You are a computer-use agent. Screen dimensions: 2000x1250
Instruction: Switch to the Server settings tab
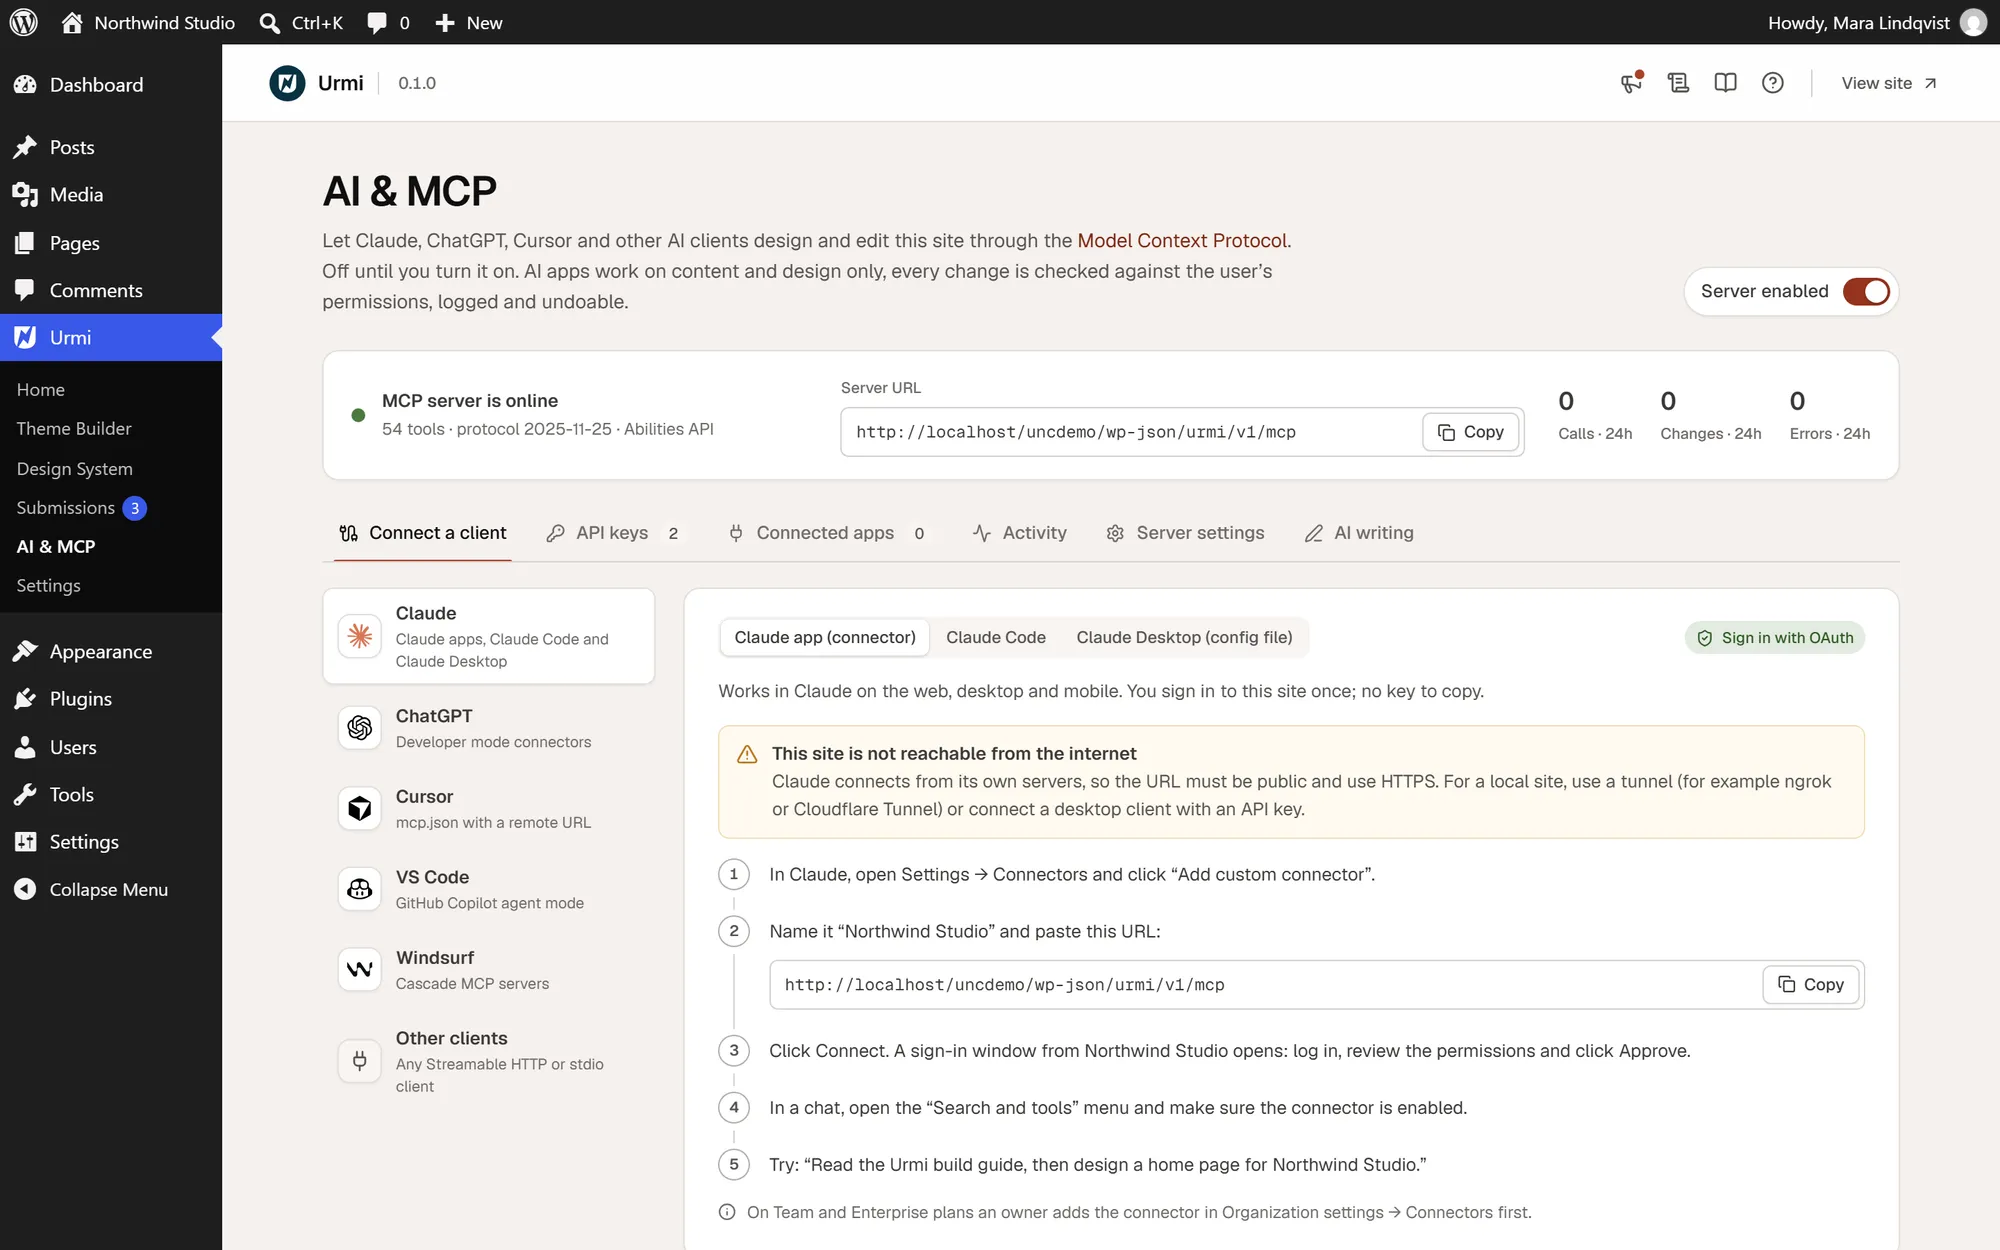tap(1185, 533)
